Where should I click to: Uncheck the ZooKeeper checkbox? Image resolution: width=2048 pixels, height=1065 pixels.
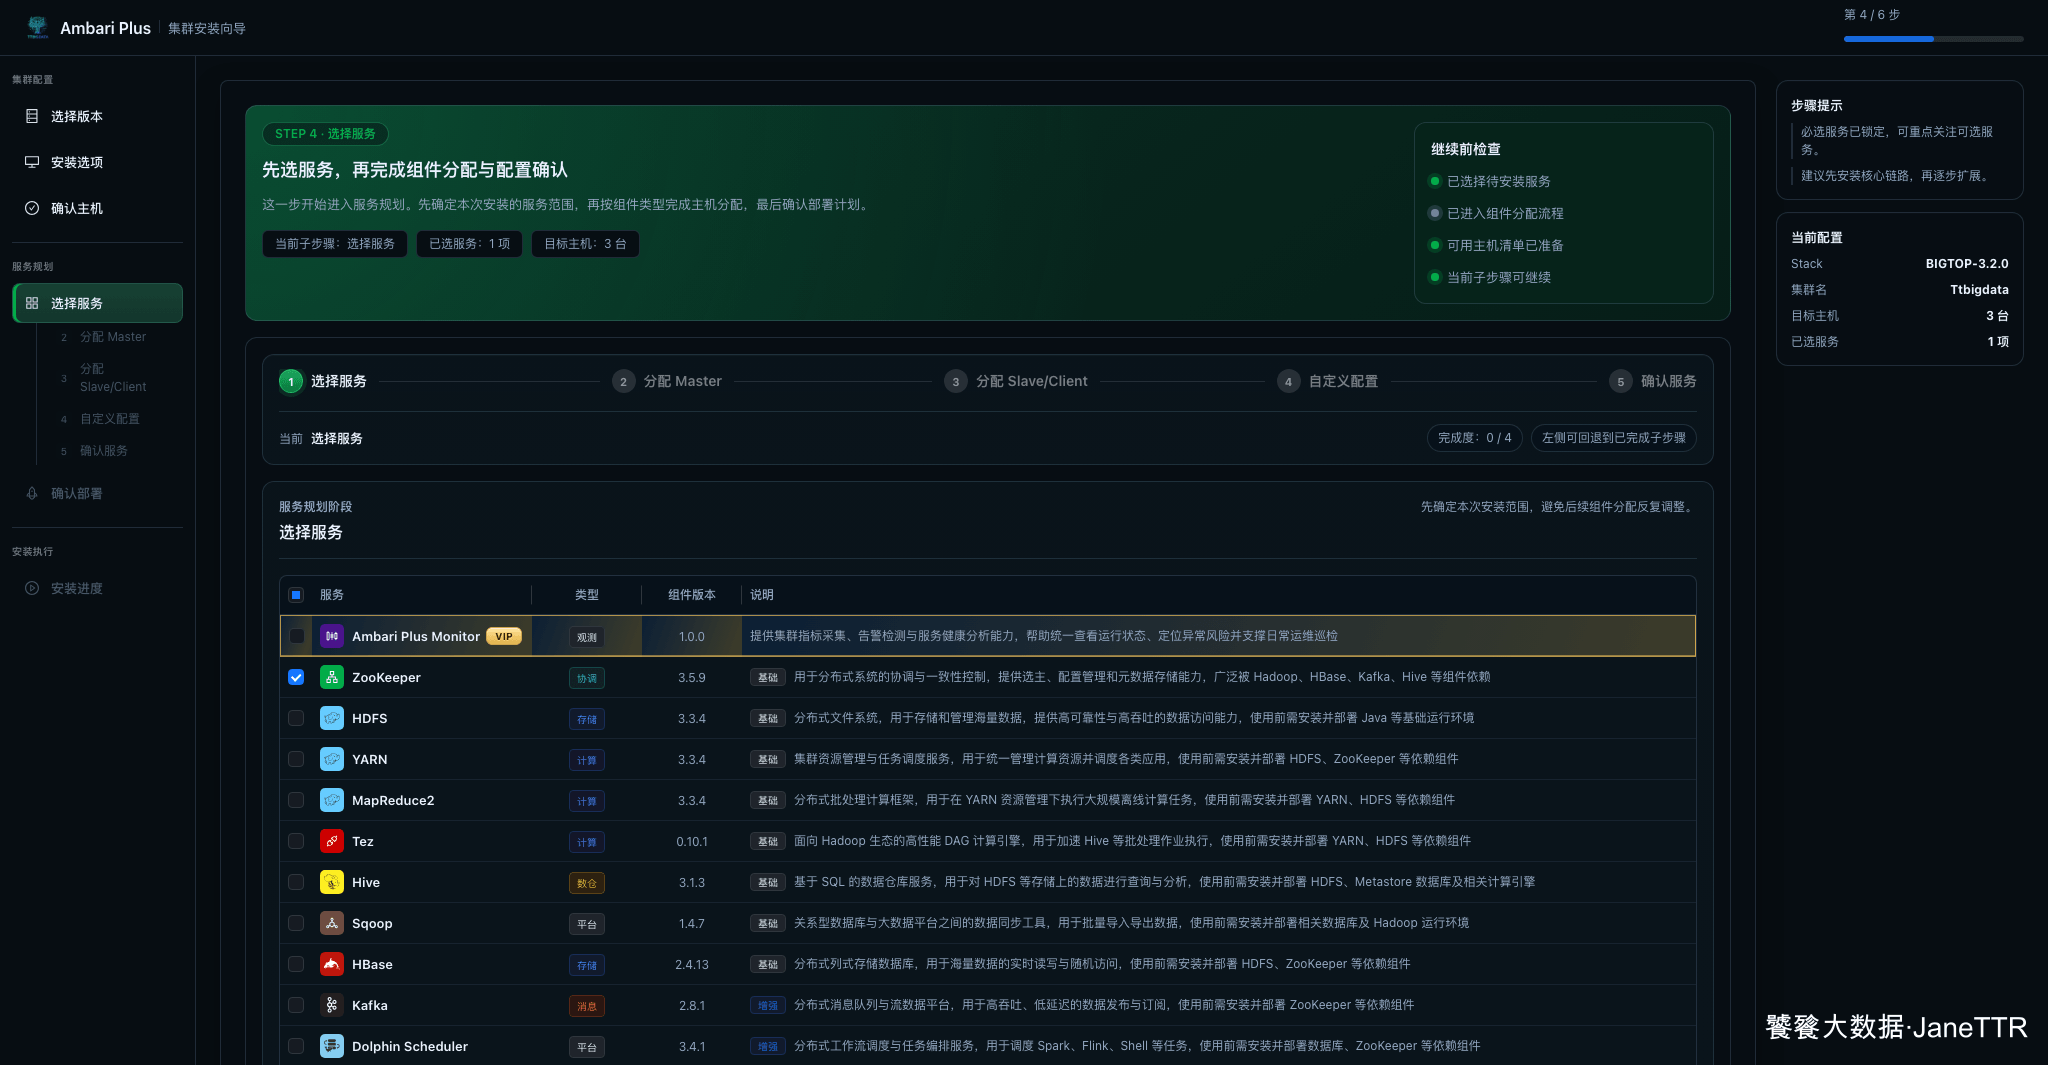296,677
